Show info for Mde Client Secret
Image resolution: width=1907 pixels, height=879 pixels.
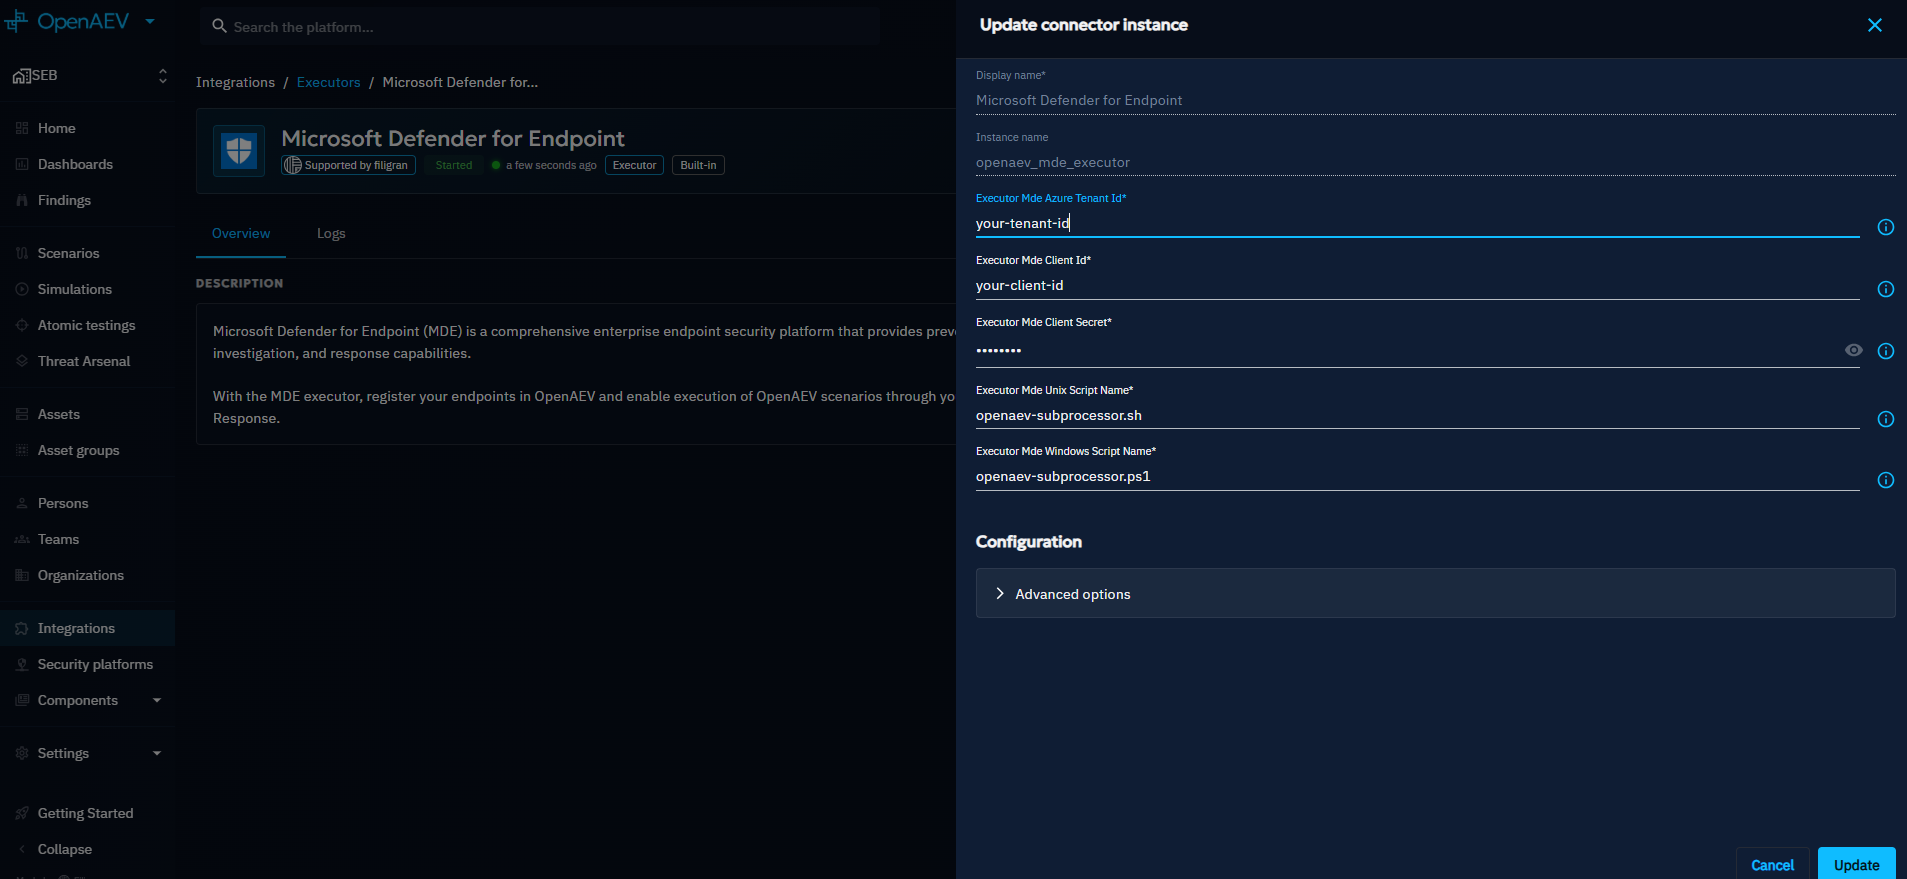tap(1886, 351)
